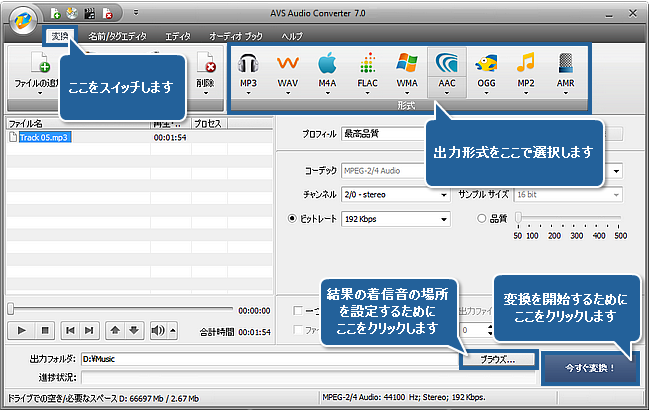Open the arrow beneath the FLAC label
The image size is (649, 410).
point(368,94)
